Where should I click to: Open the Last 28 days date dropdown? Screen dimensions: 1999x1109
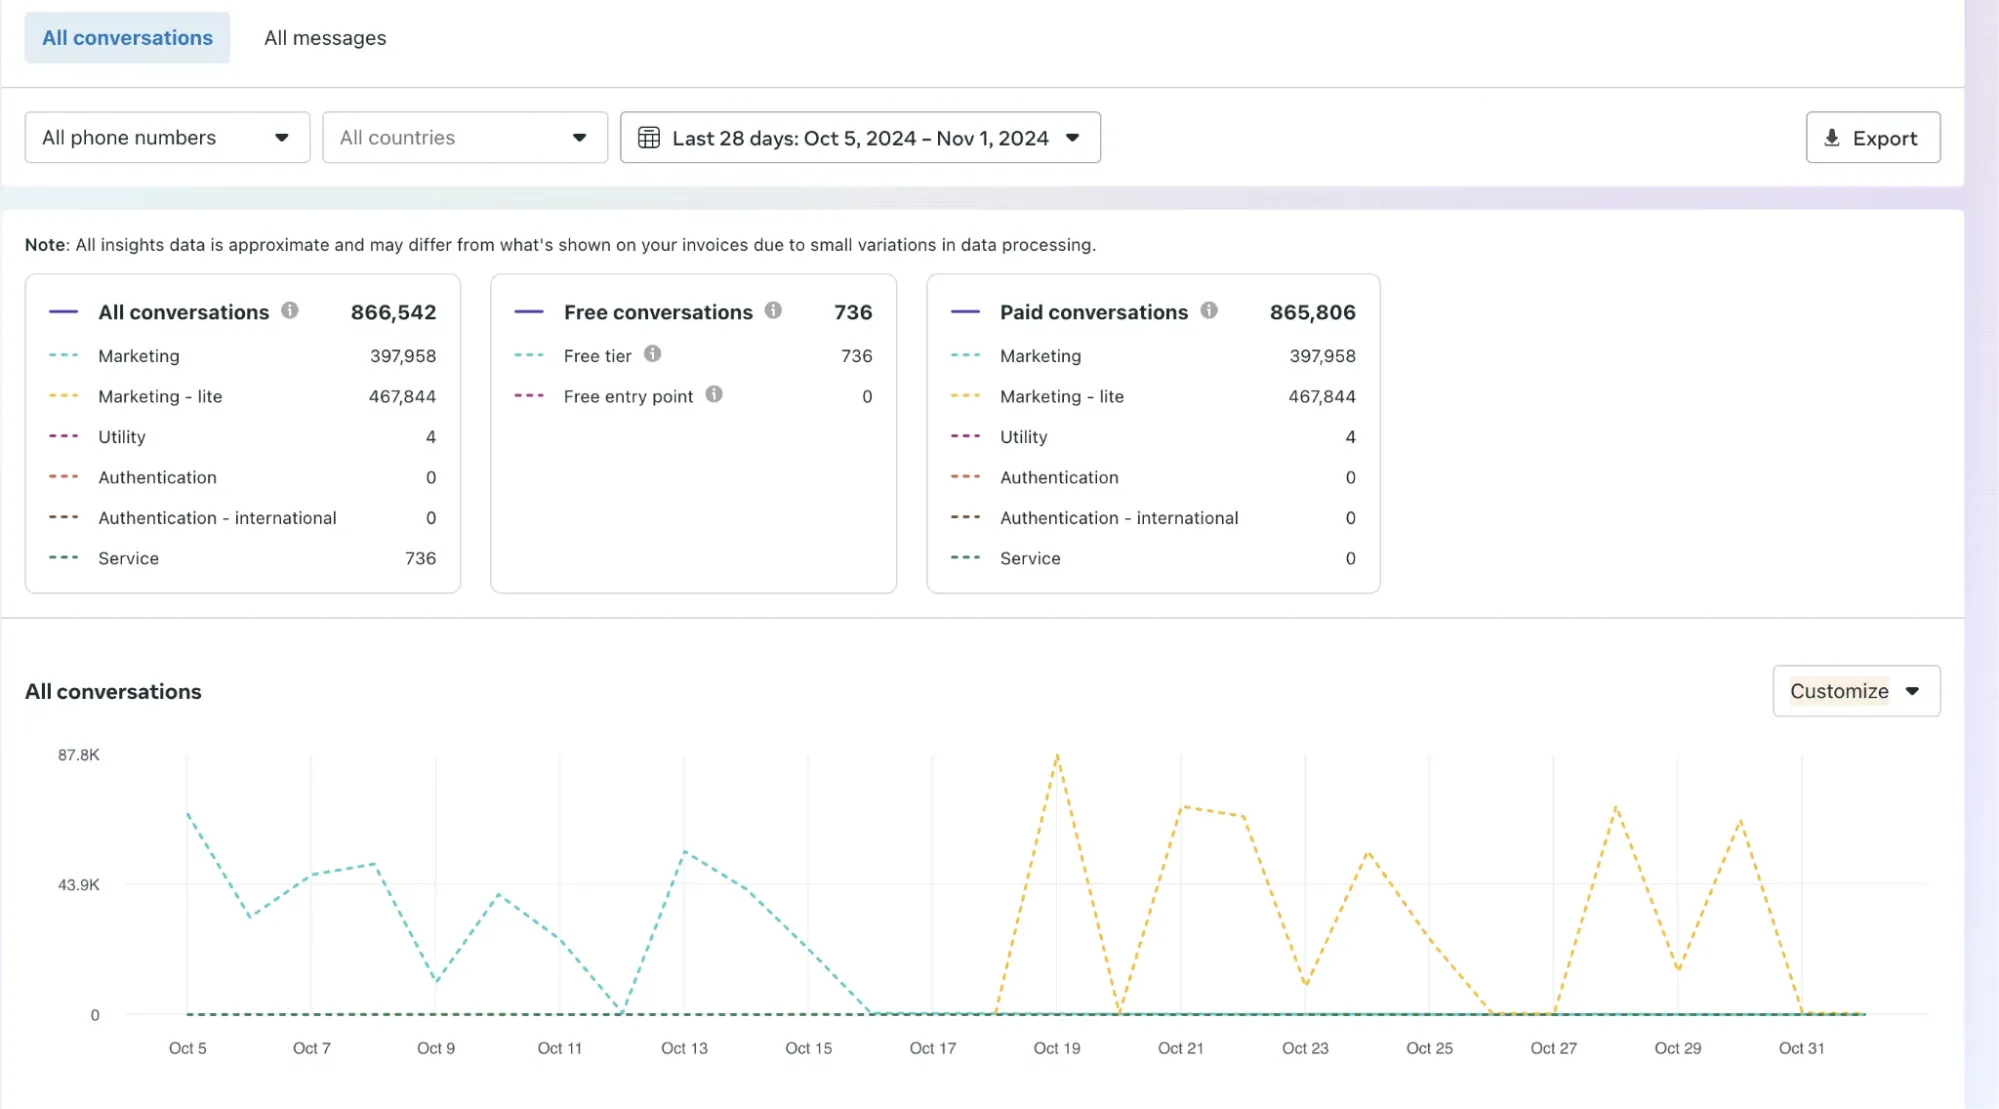(860, 138)
